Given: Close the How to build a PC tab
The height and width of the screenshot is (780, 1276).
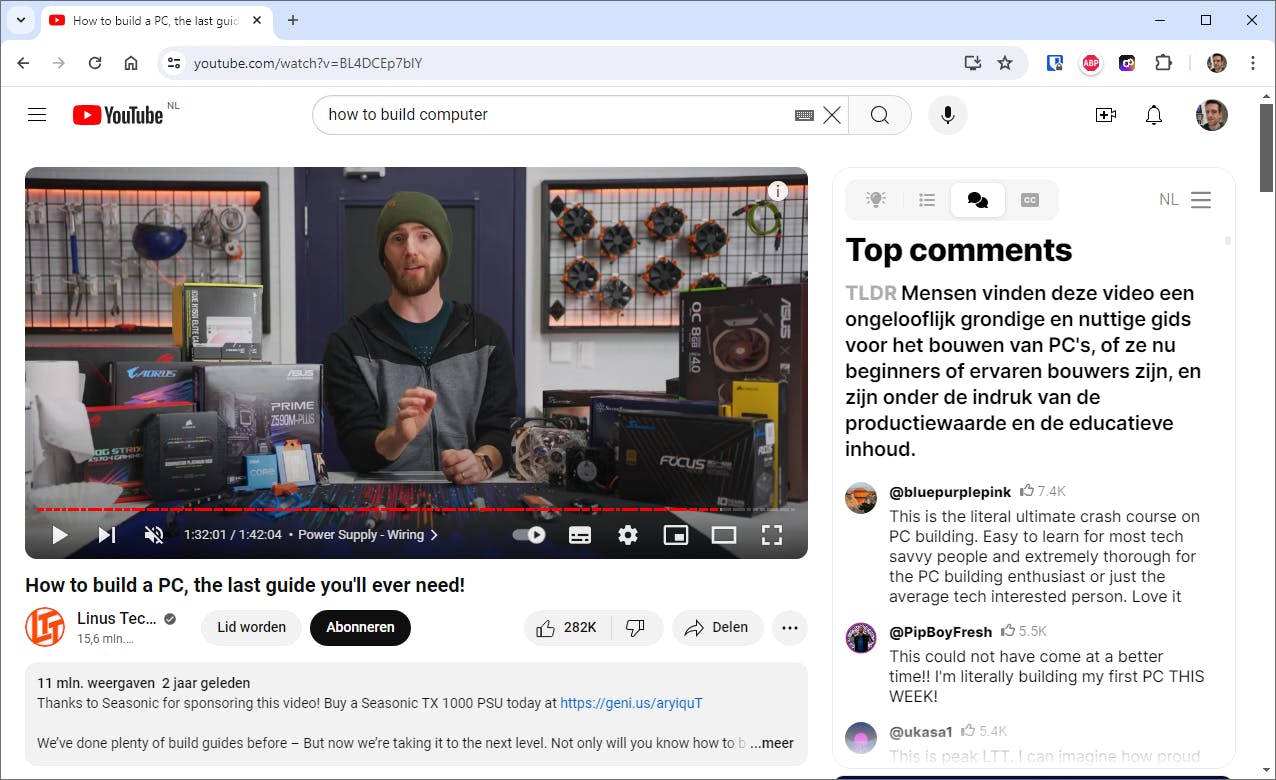Looking at the screenshot, I should [257, 20].
